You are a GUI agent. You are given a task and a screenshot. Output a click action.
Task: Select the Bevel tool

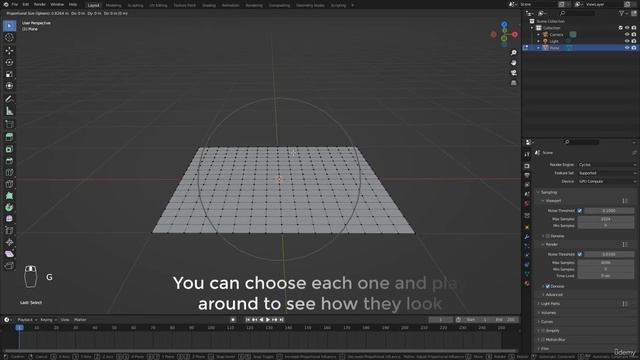click(9, 161)
